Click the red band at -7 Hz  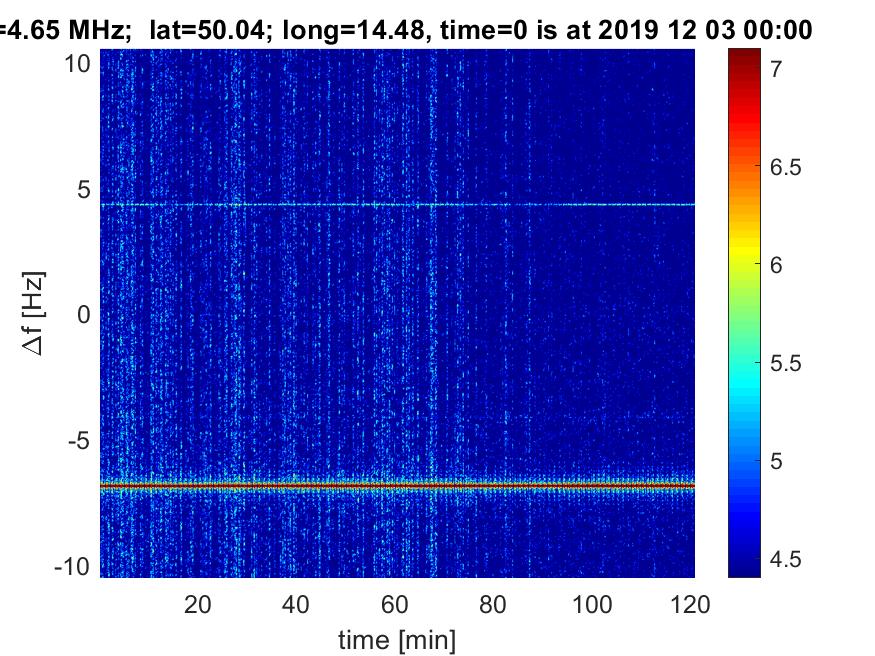[397, 486]
